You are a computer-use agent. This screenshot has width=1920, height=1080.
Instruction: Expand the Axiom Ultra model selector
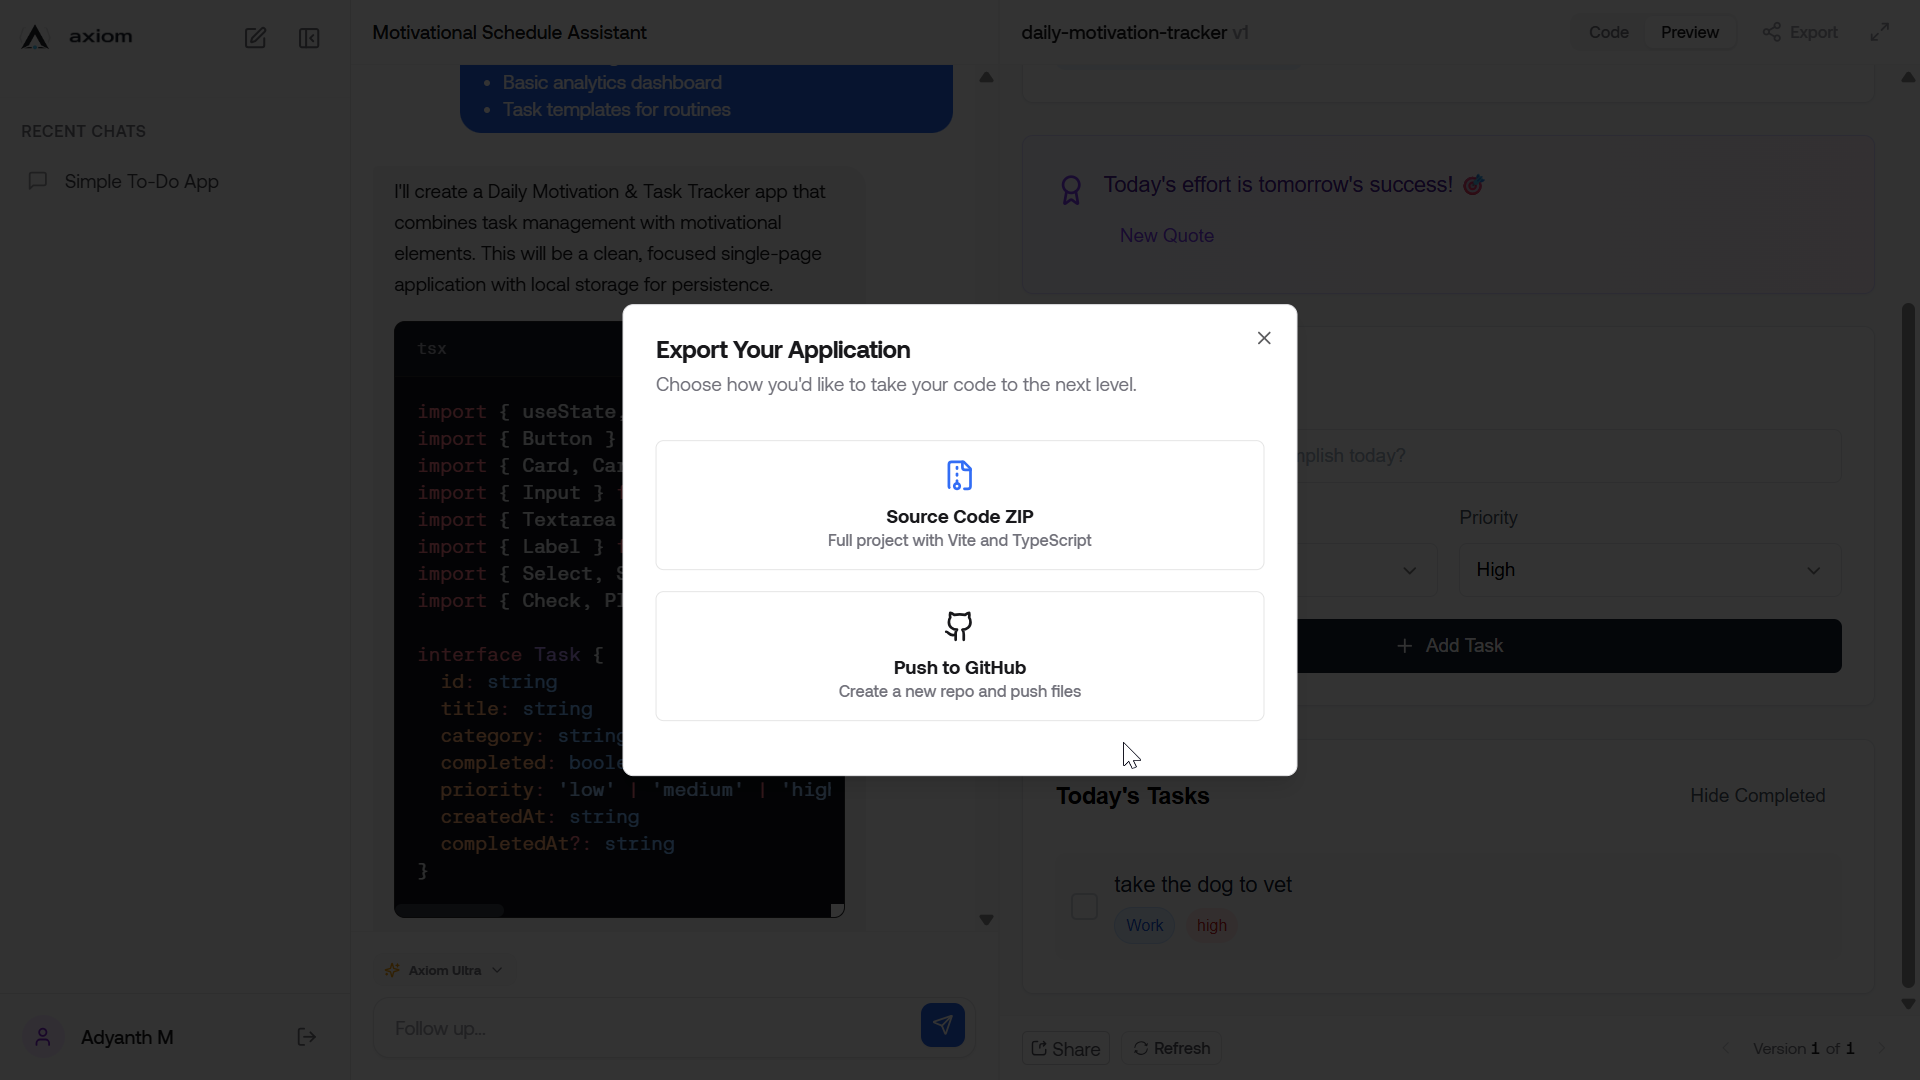click(x=443, y=969)
